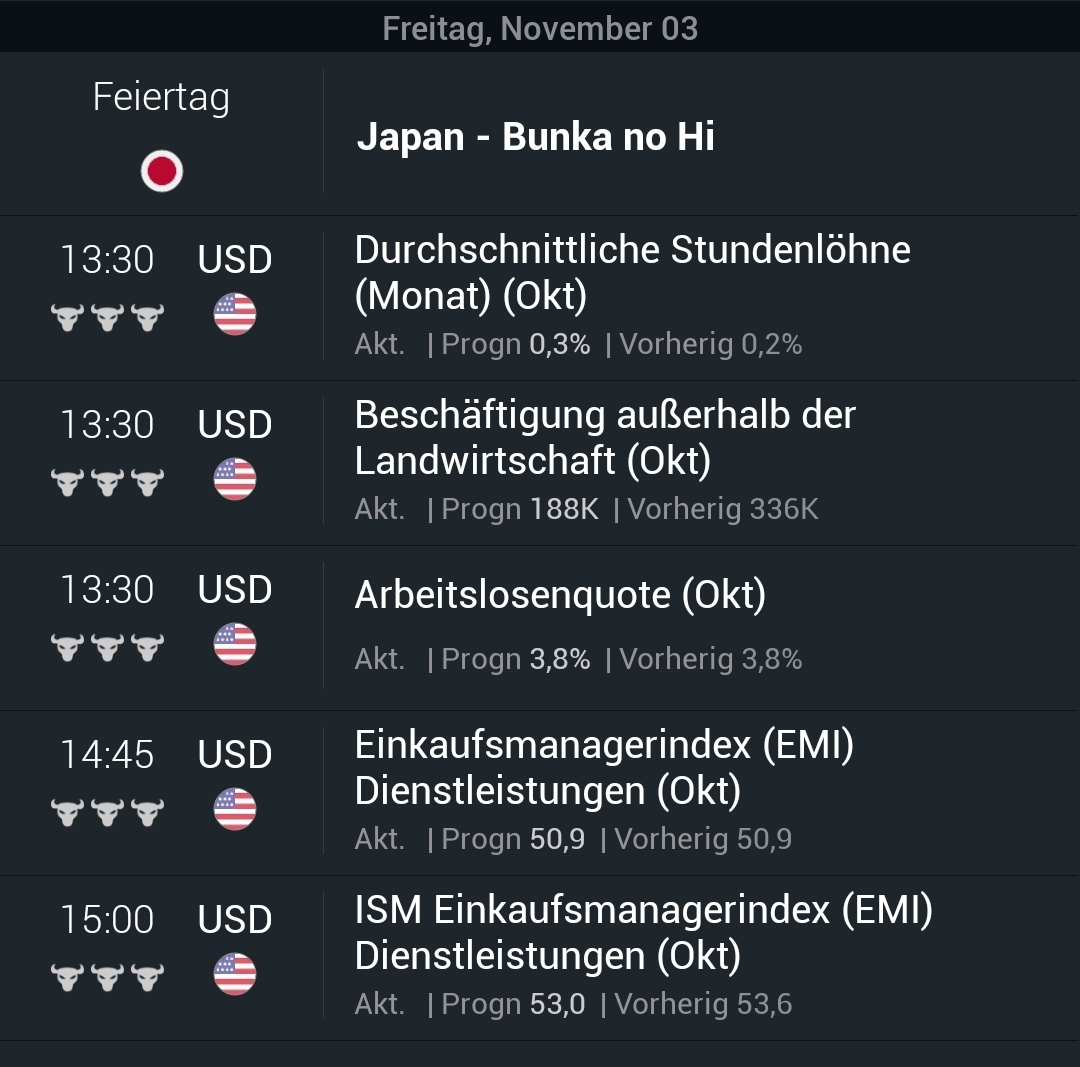Select the Beschäftigung außerhalb der Landwirtschaft event
The height and width of the screenshot is (1067, 1080).
pyautogui.click(x=604, y=439)
